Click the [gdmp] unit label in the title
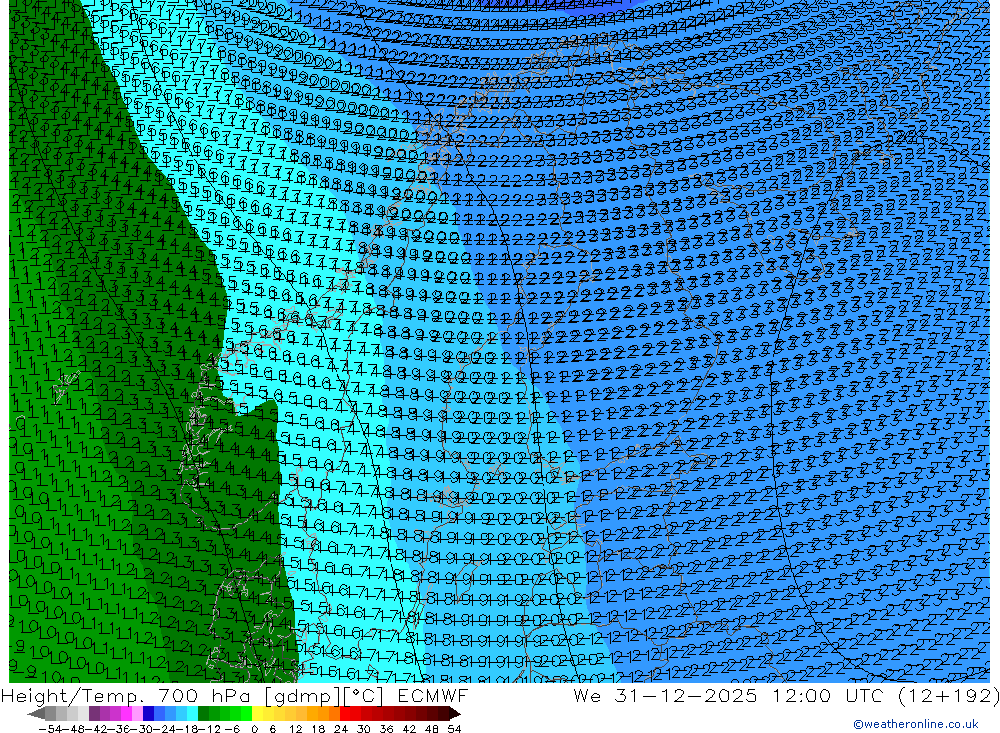Viewport: 1000px width, 733px height. pyautogui.click(x=302, y=695)
